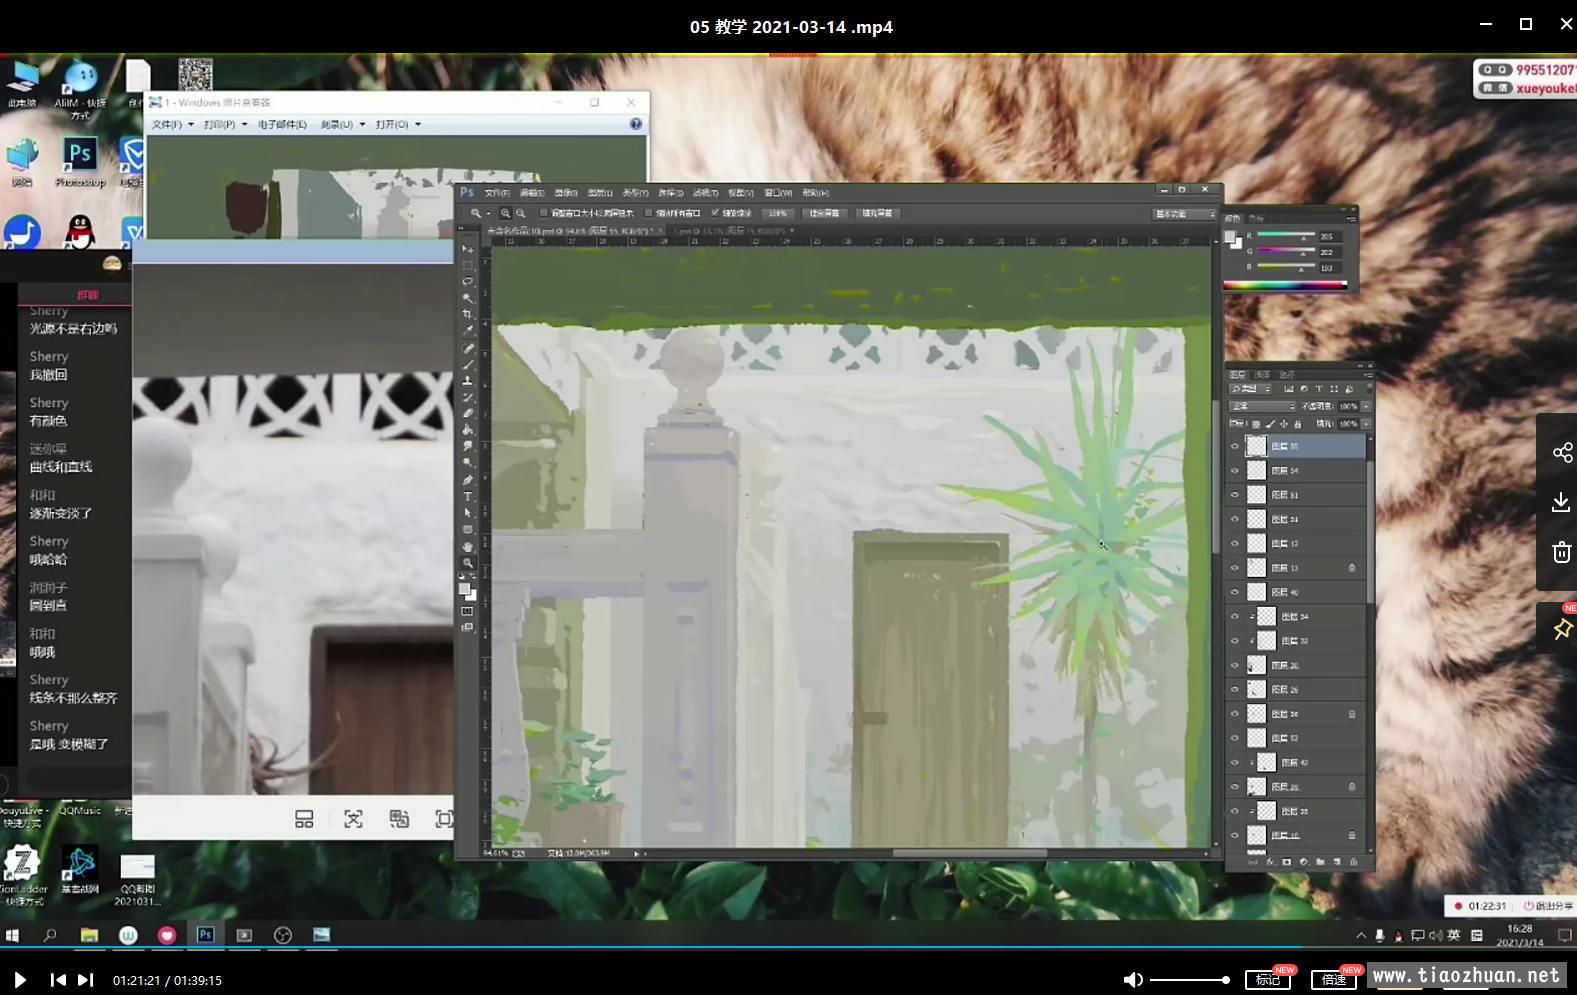Select the Brush tool

(x=467, y=364)
